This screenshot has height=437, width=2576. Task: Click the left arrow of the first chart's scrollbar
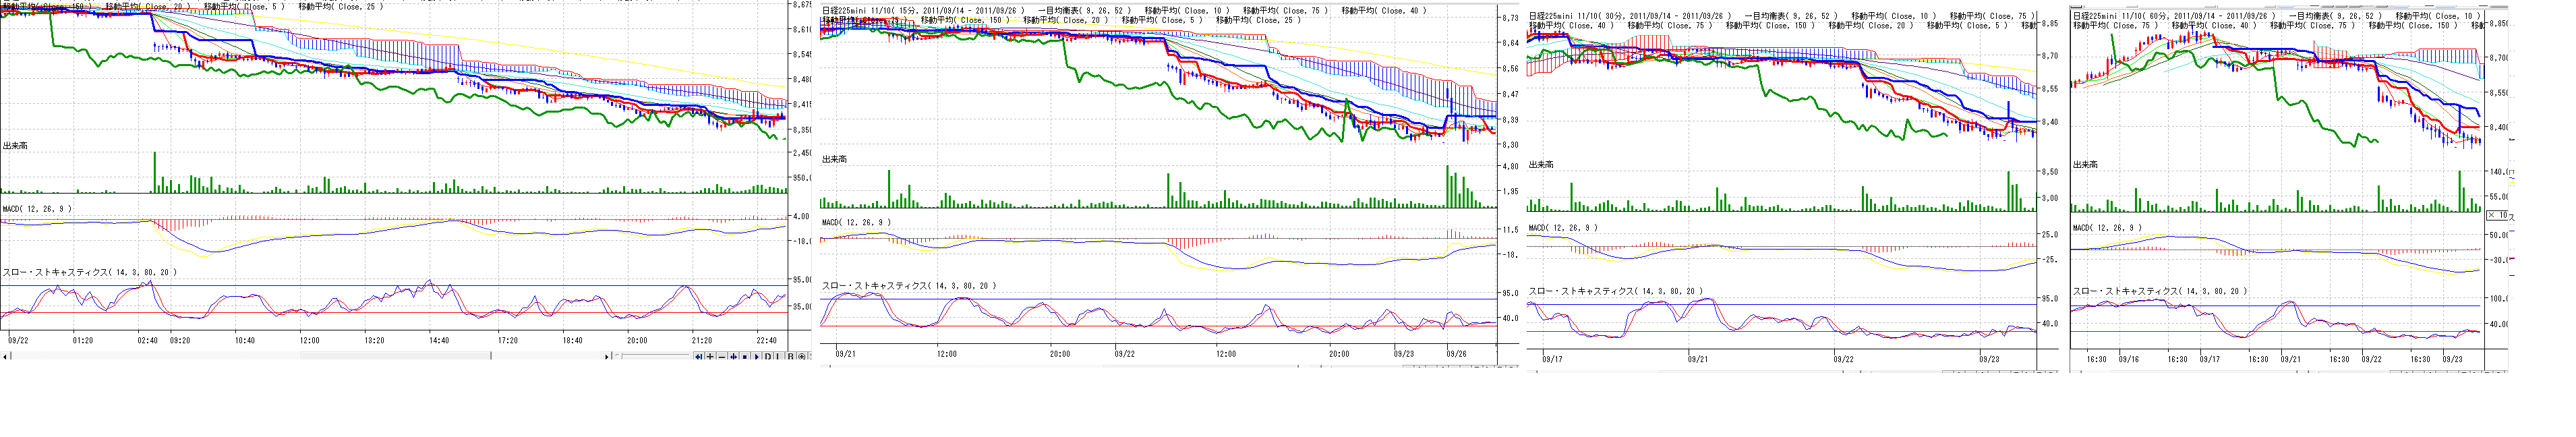[x=6, y=357]
